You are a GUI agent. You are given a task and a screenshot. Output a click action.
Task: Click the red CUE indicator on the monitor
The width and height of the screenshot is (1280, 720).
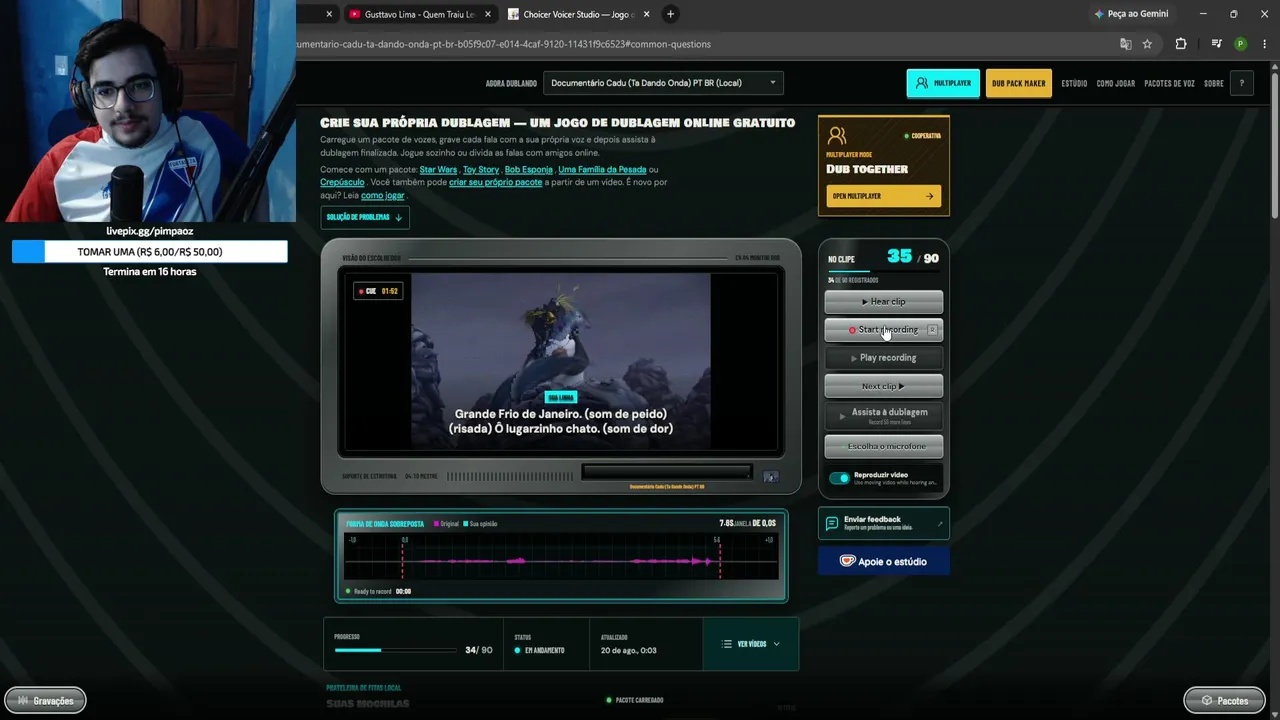click(x=378, y=291)
